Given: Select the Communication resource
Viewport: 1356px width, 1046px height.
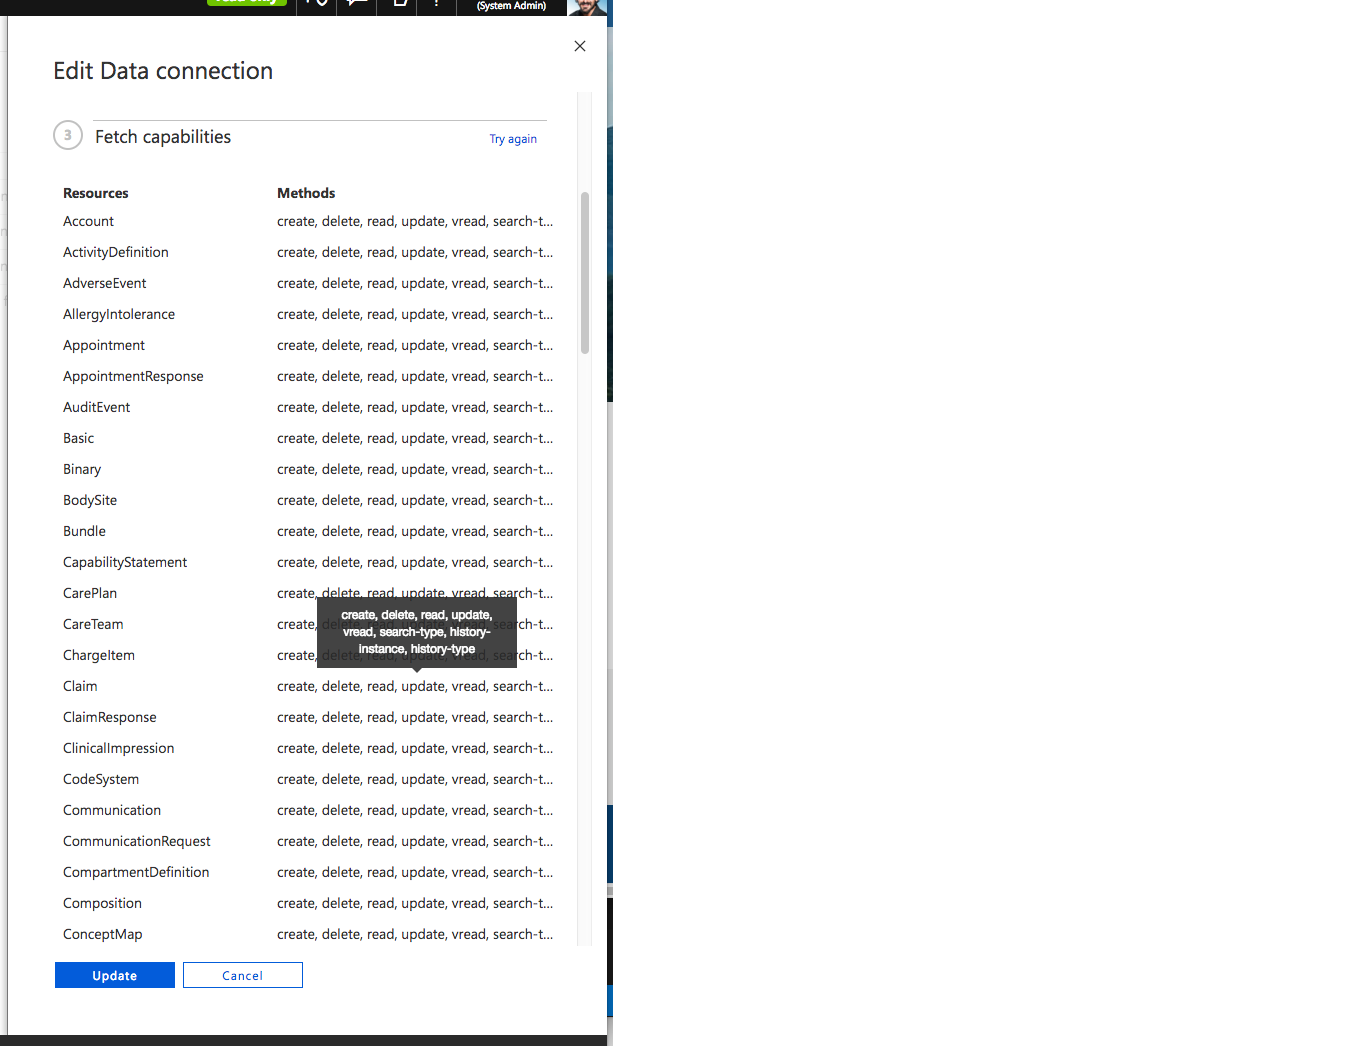Looking at the screenshot, I should tap(112, 810).
